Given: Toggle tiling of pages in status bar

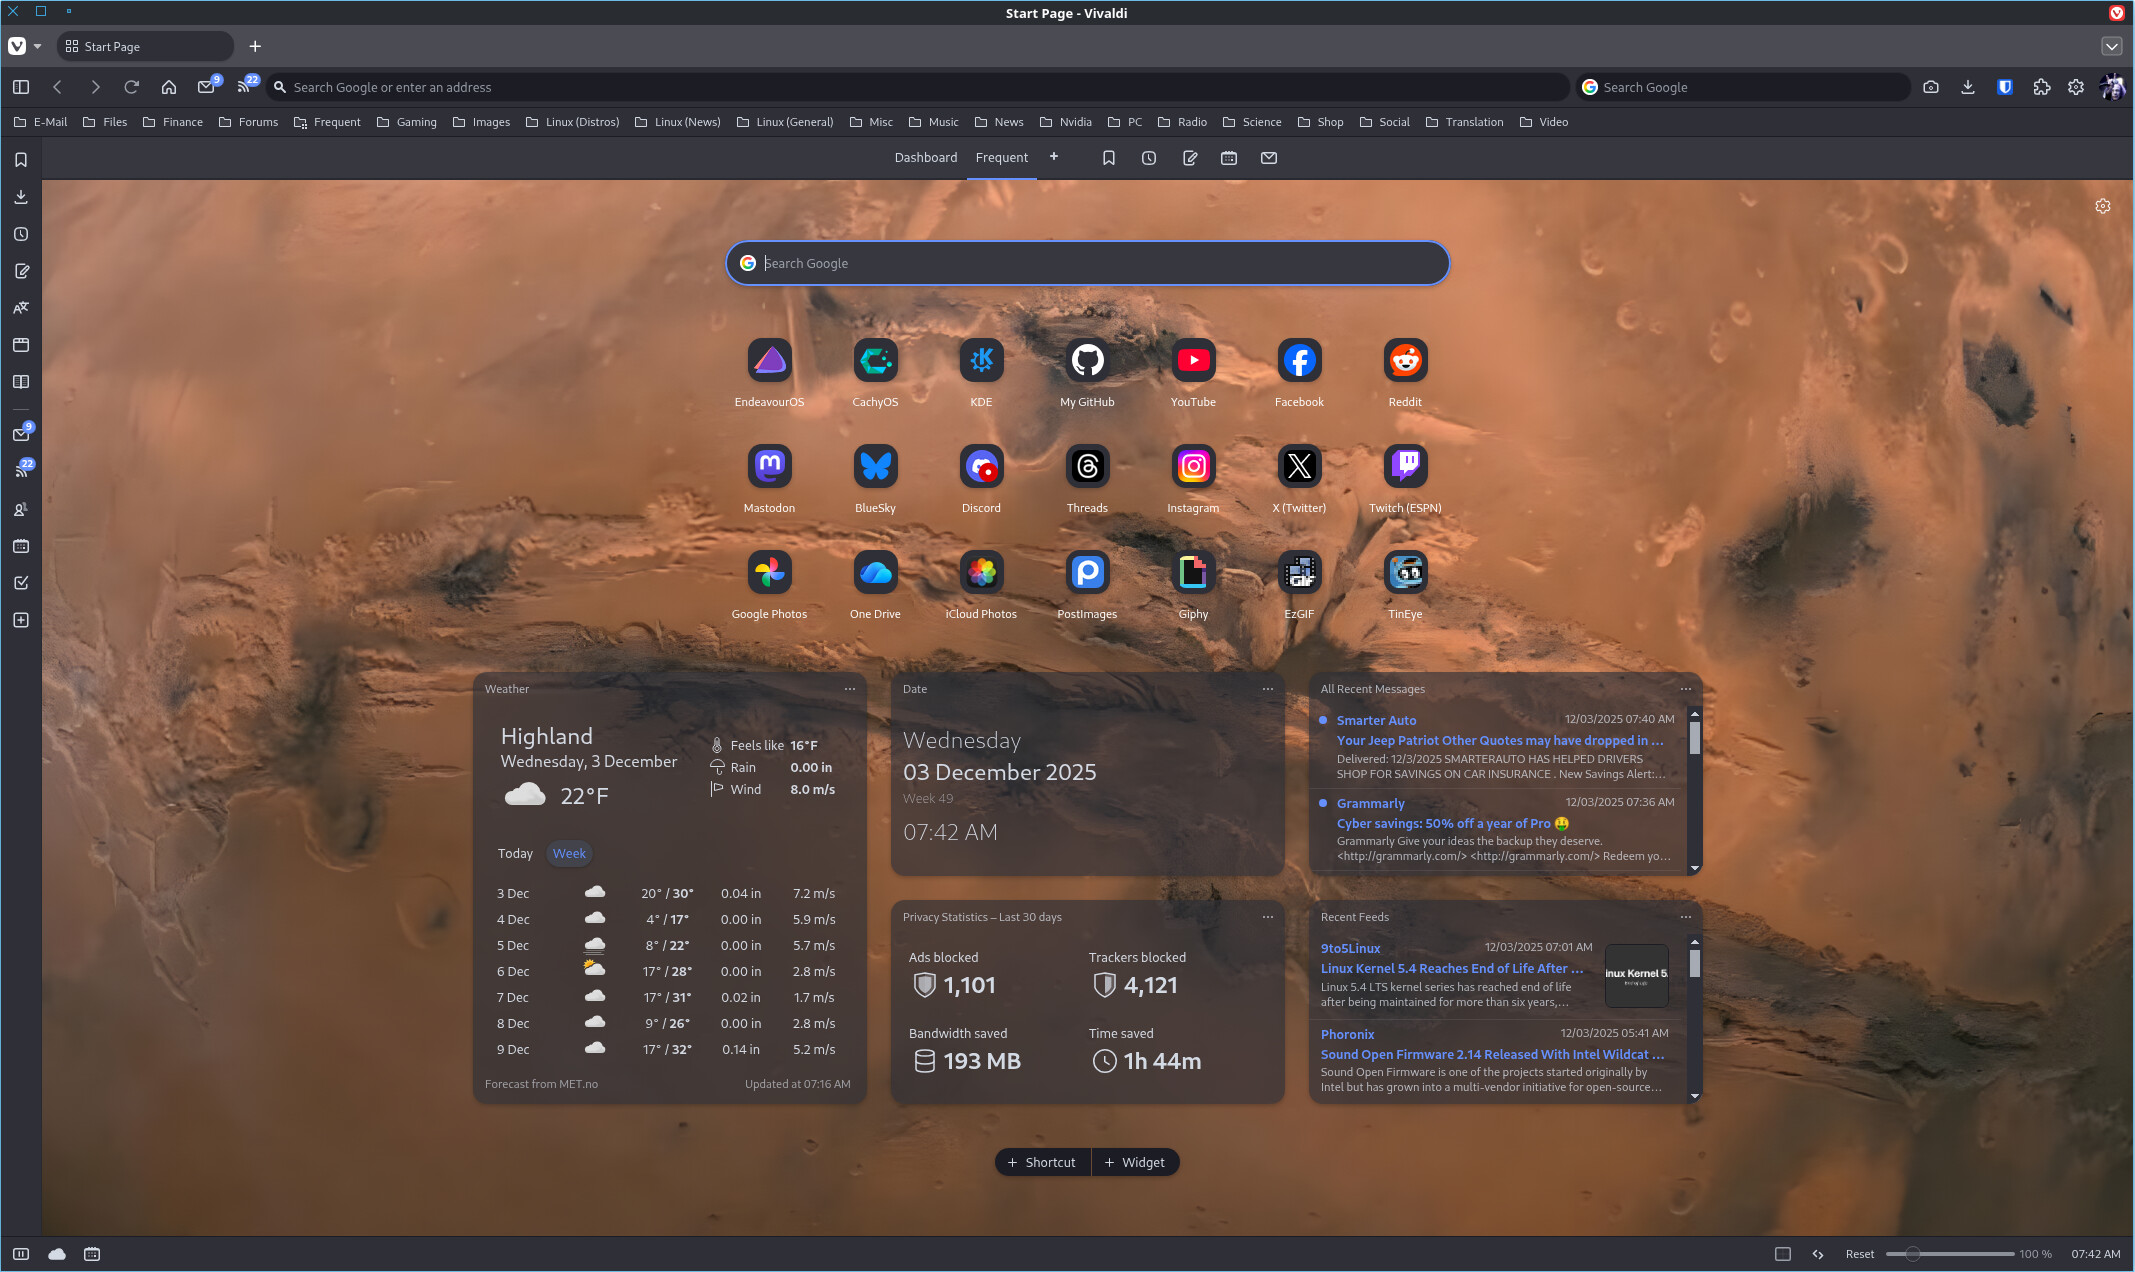Looking at the screenshot, I should pyautogui.click(x=1782, y=1254).
